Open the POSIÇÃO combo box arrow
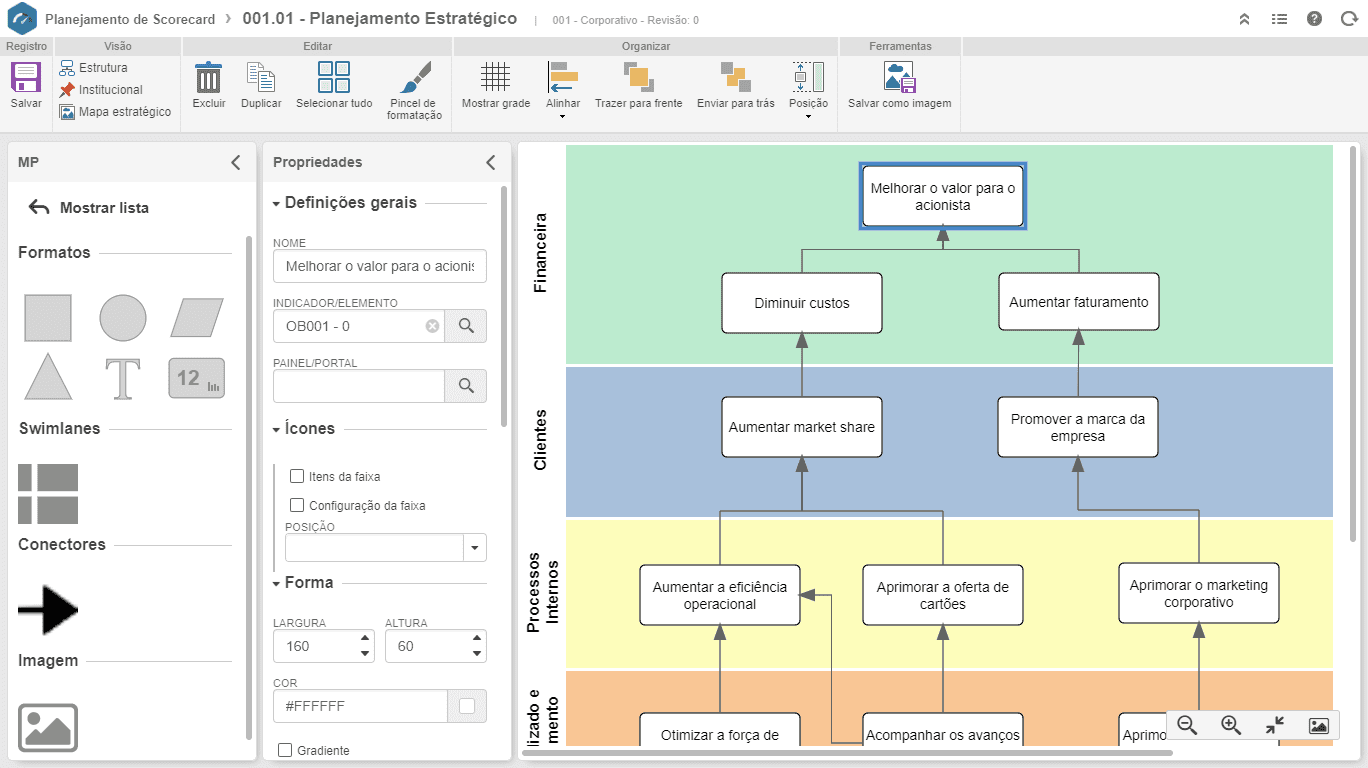The image size is (1368, 768). click(x=475, y=548)
